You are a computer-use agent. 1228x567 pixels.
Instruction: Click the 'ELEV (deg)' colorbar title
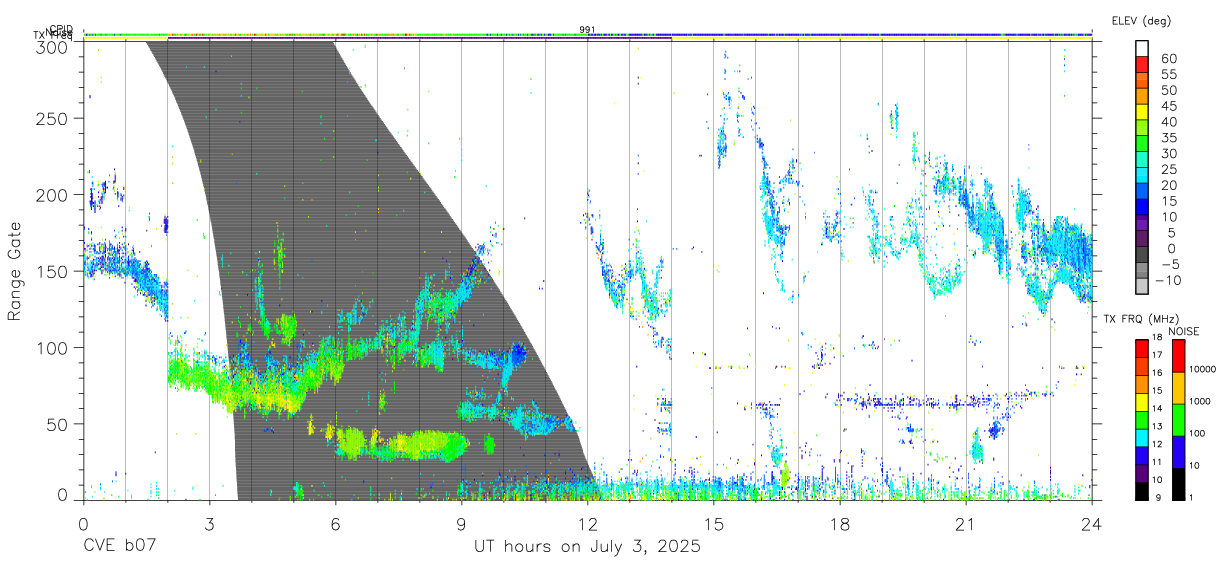1141,21
